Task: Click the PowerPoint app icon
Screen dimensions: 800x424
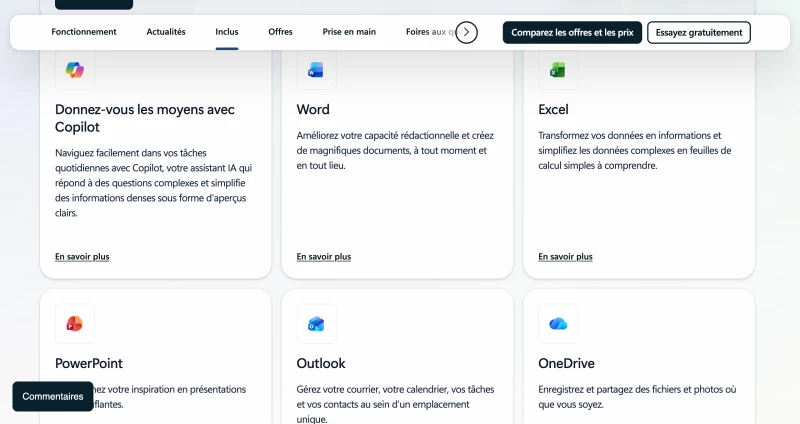Action: point(74,323)
